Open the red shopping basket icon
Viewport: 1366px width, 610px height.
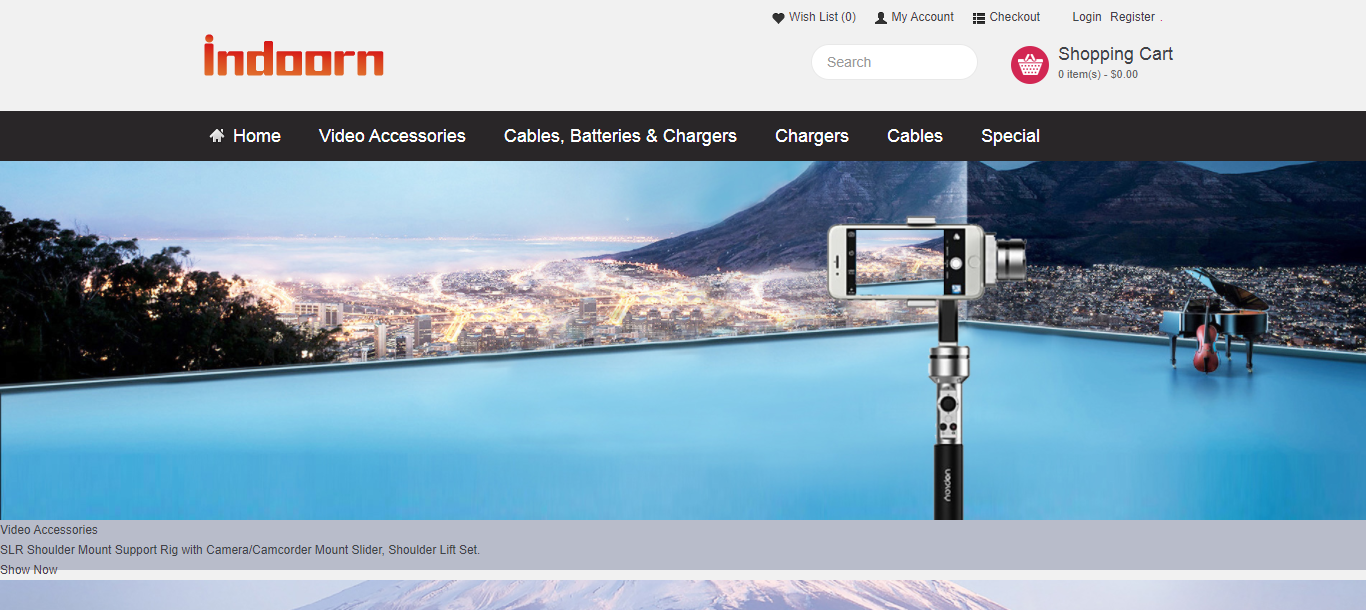coord(1029,64)
